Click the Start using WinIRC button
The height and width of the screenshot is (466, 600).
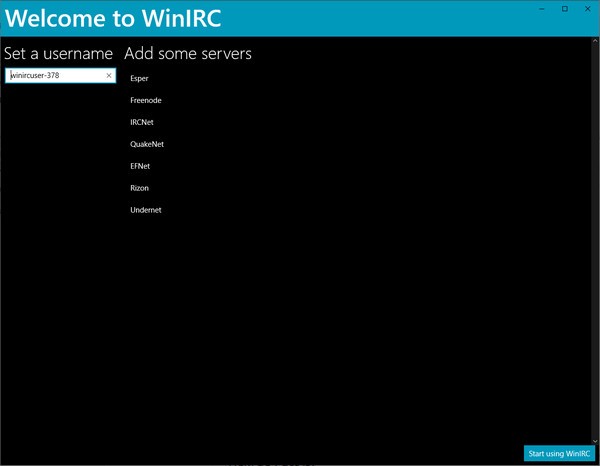tap(559, 453)
